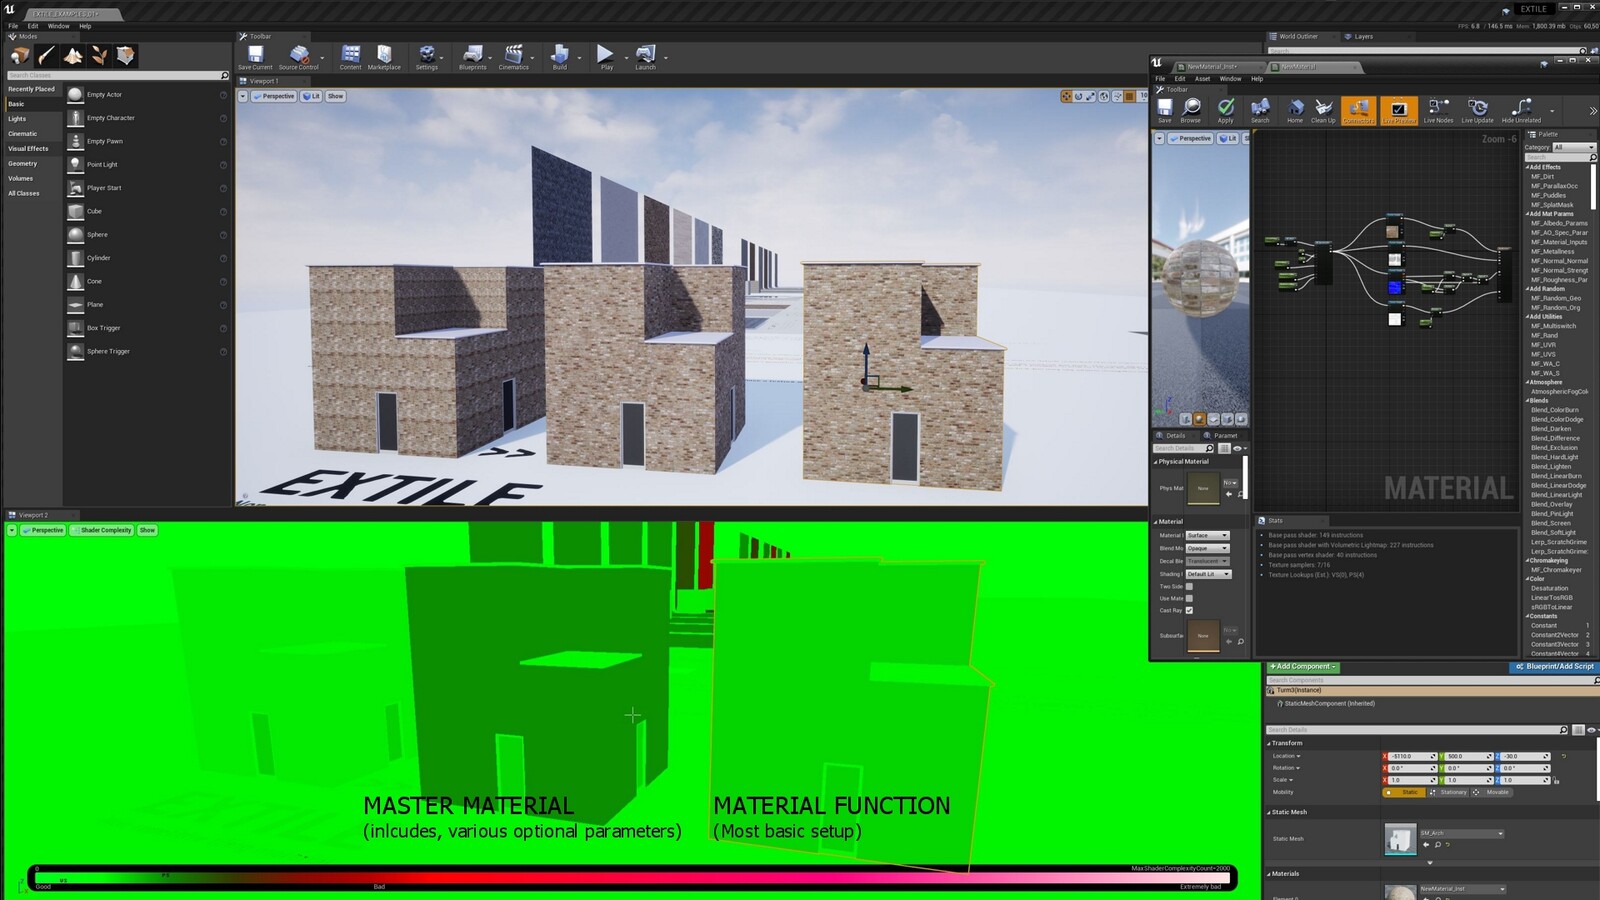Open the Marketplace toolbar icon

point(384,57)
